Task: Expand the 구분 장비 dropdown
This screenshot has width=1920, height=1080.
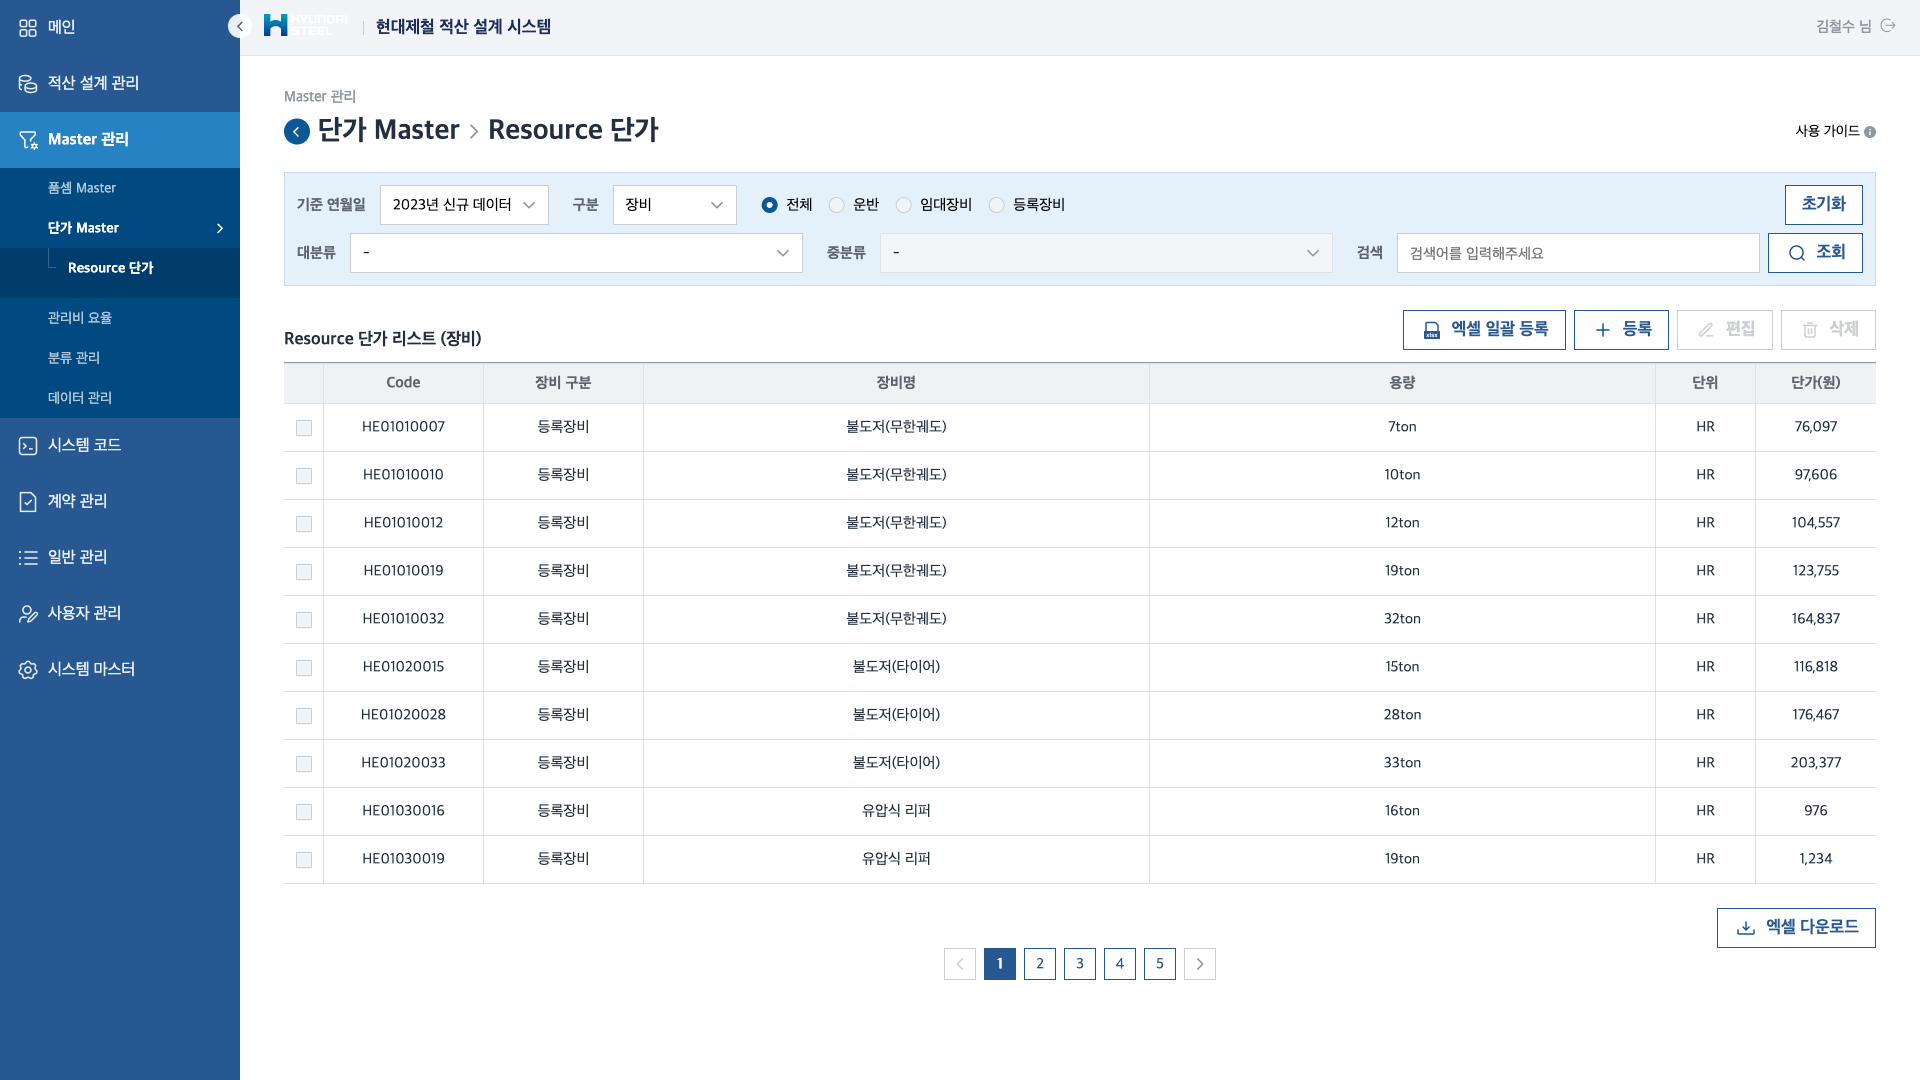Action: click(674, 205)
